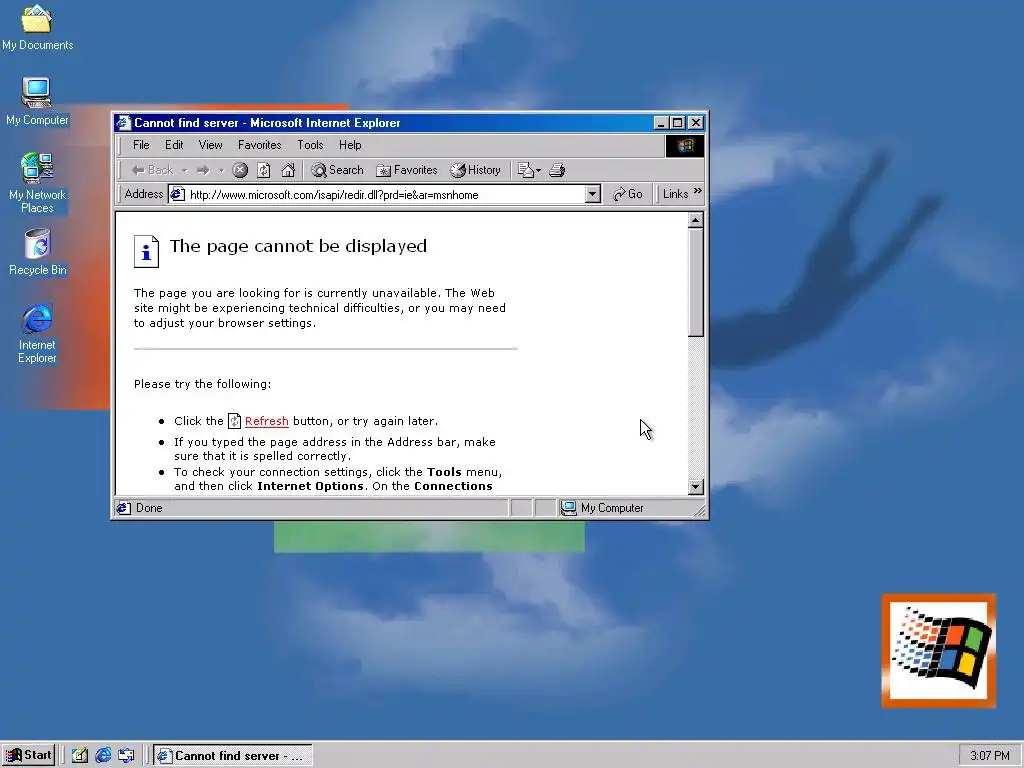
Task: Open Forward history dropdown arrow
Action: 221,171
